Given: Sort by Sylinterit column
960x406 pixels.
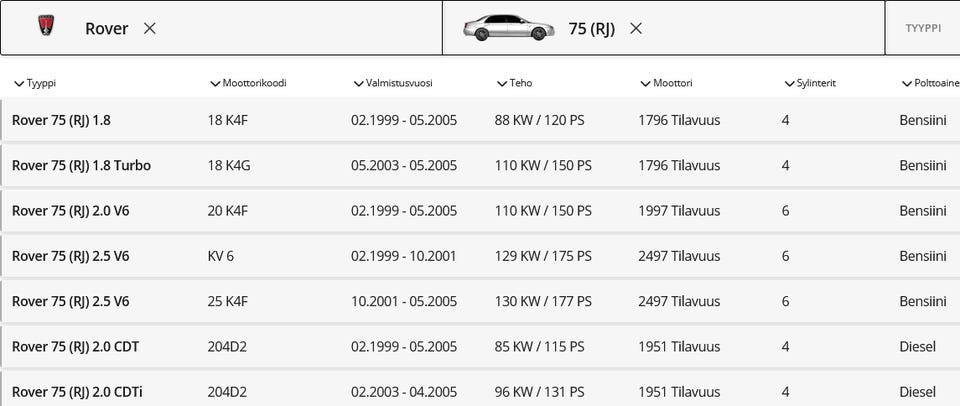Looking at the screenshot, I should coord(810,83).
